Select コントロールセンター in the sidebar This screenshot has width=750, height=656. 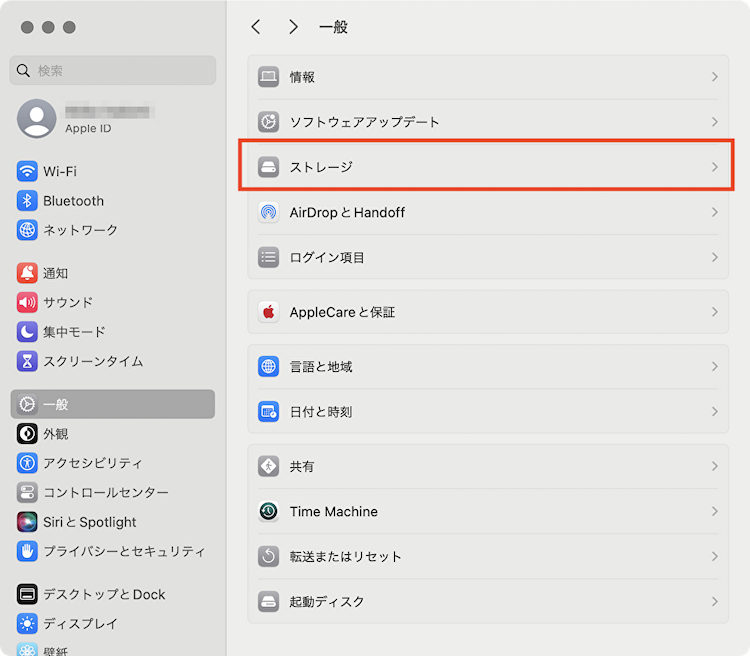(112, 492)
